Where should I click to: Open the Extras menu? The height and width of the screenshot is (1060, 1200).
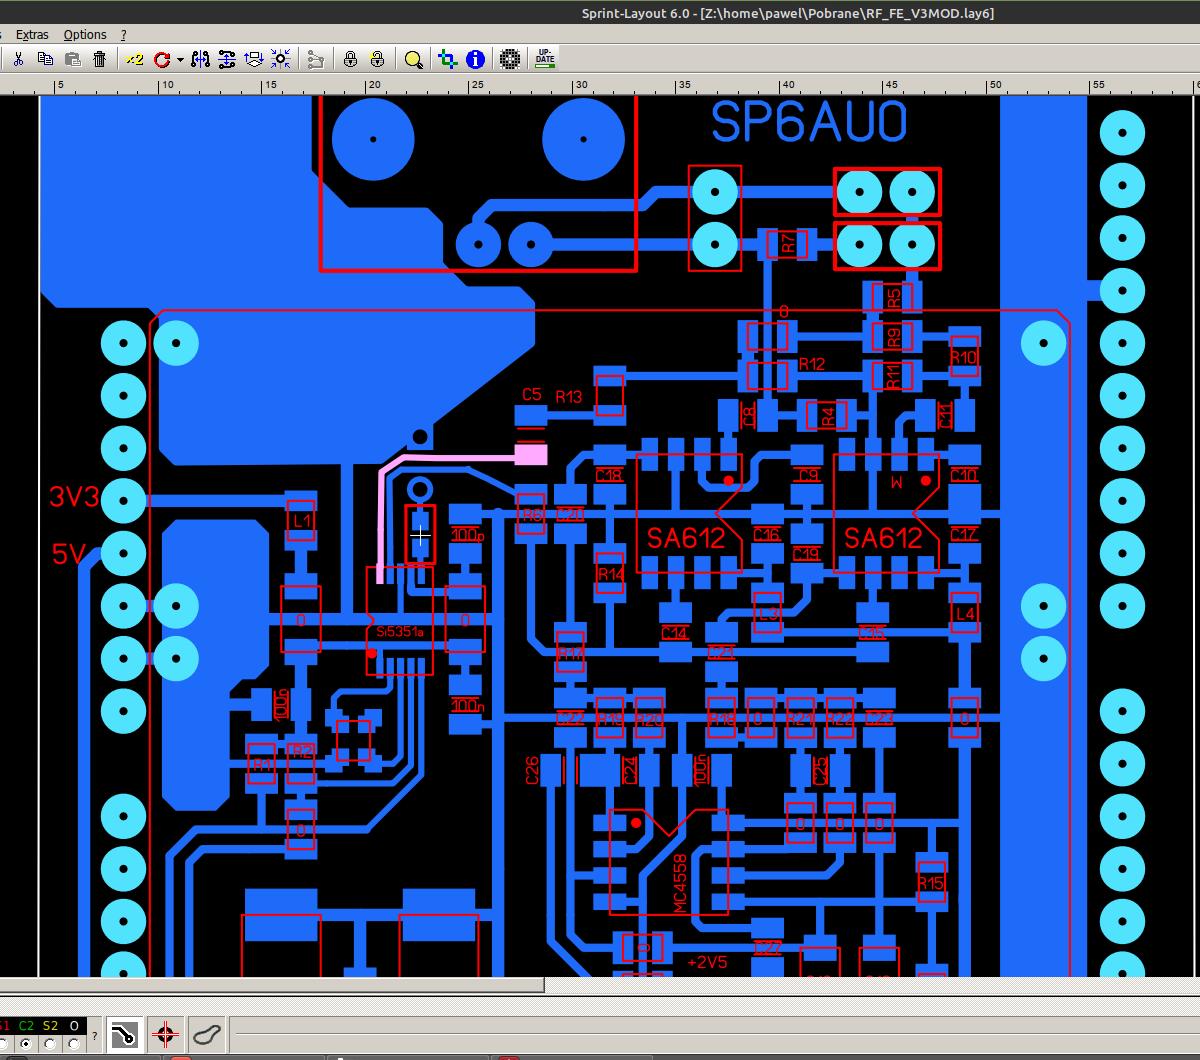(32, 34)
